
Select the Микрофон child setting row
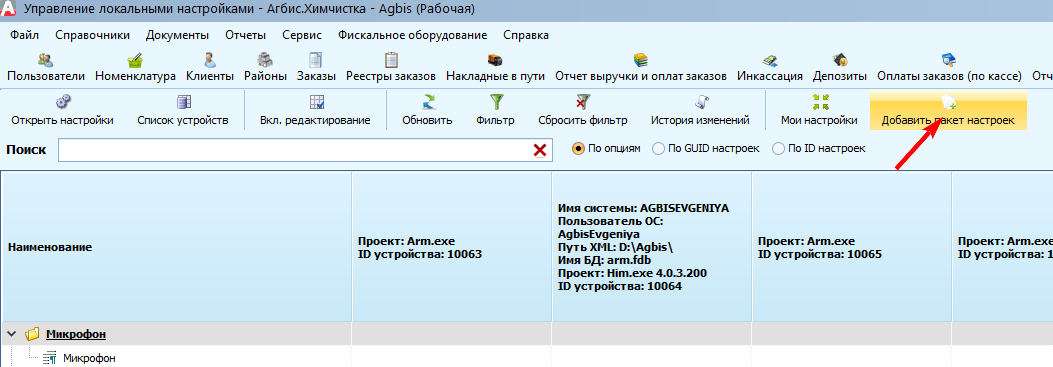[89, 358]
